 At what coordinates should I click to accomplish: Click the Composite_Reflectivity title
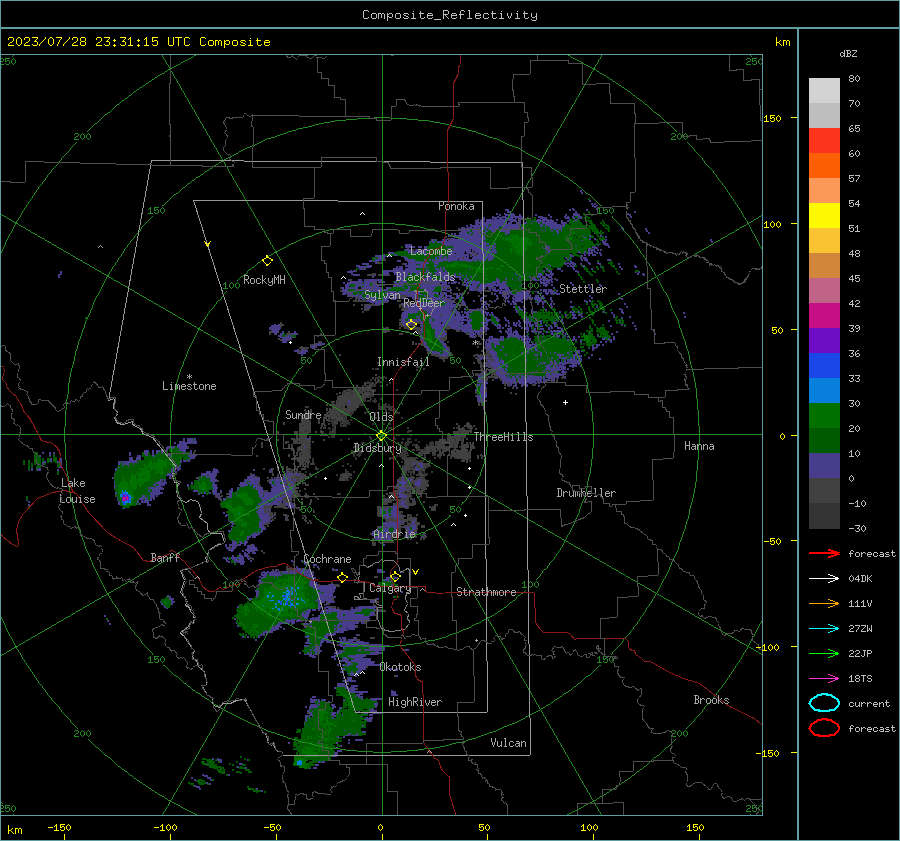click(450, 15)
